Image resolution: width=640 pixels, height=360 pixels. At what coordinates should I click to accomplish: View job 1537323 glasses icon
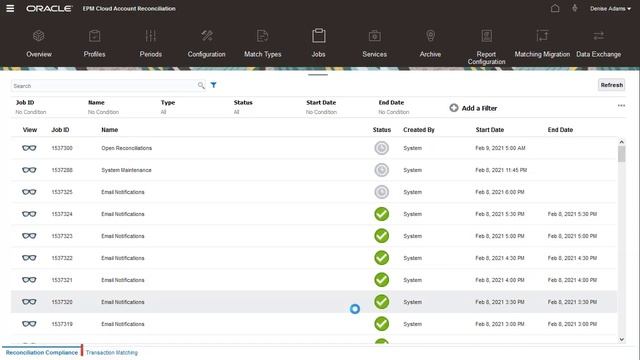[29, 236]
